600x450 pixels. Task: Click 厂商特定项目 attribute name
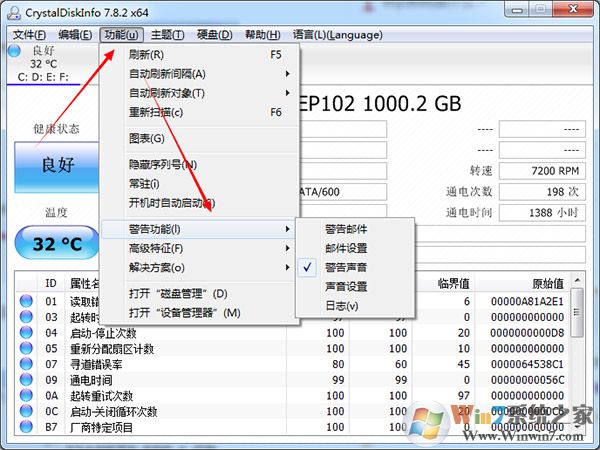click(101, 427)
